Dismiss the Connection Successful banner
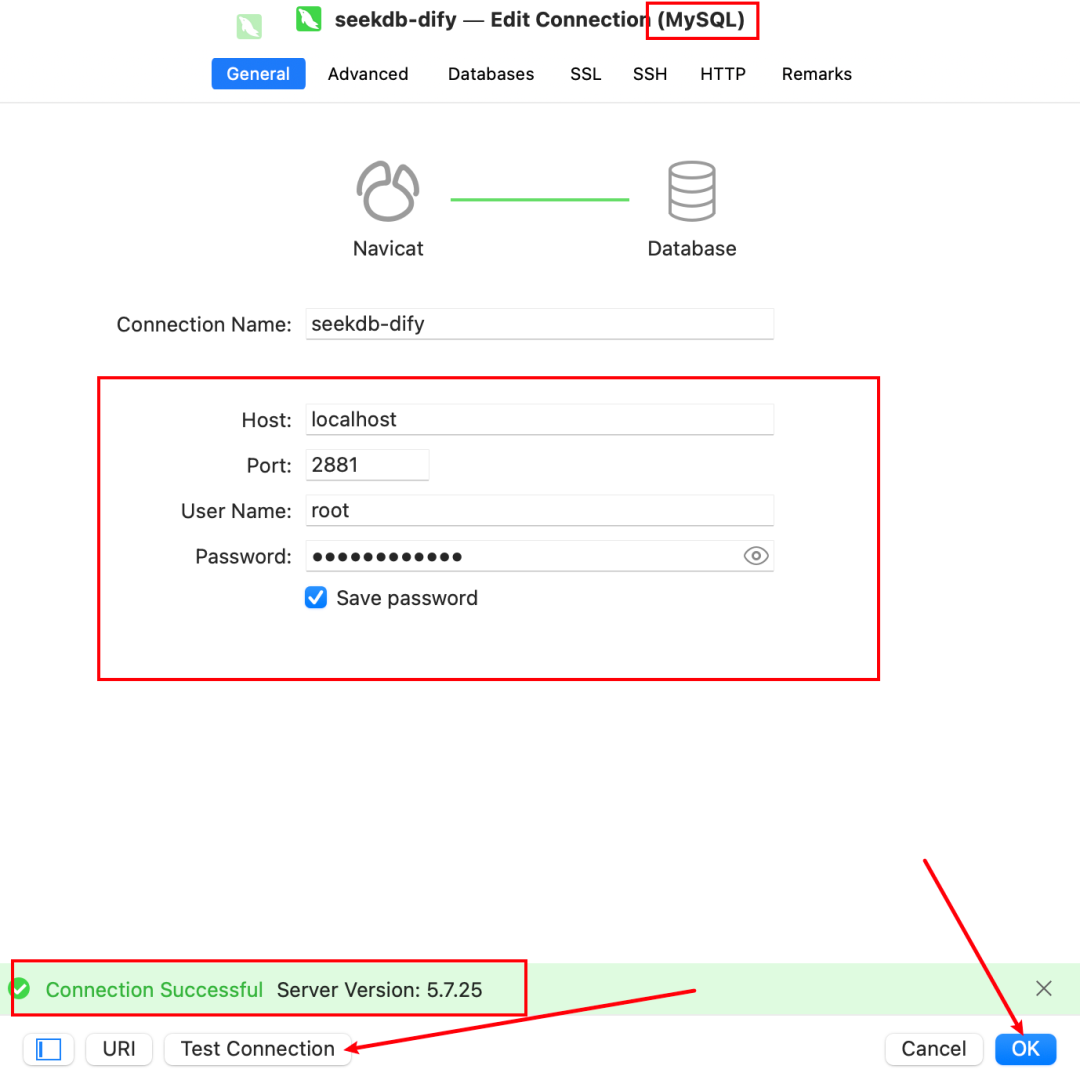1080x1080 pixels. coord(1044,989)
